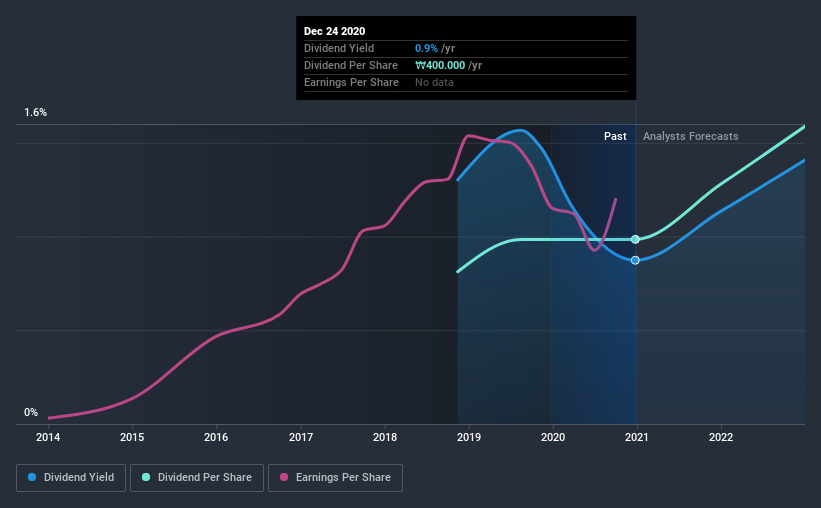821x508 pixels.
Task: Click the 0% y-axis label
Action: point(31,412)
